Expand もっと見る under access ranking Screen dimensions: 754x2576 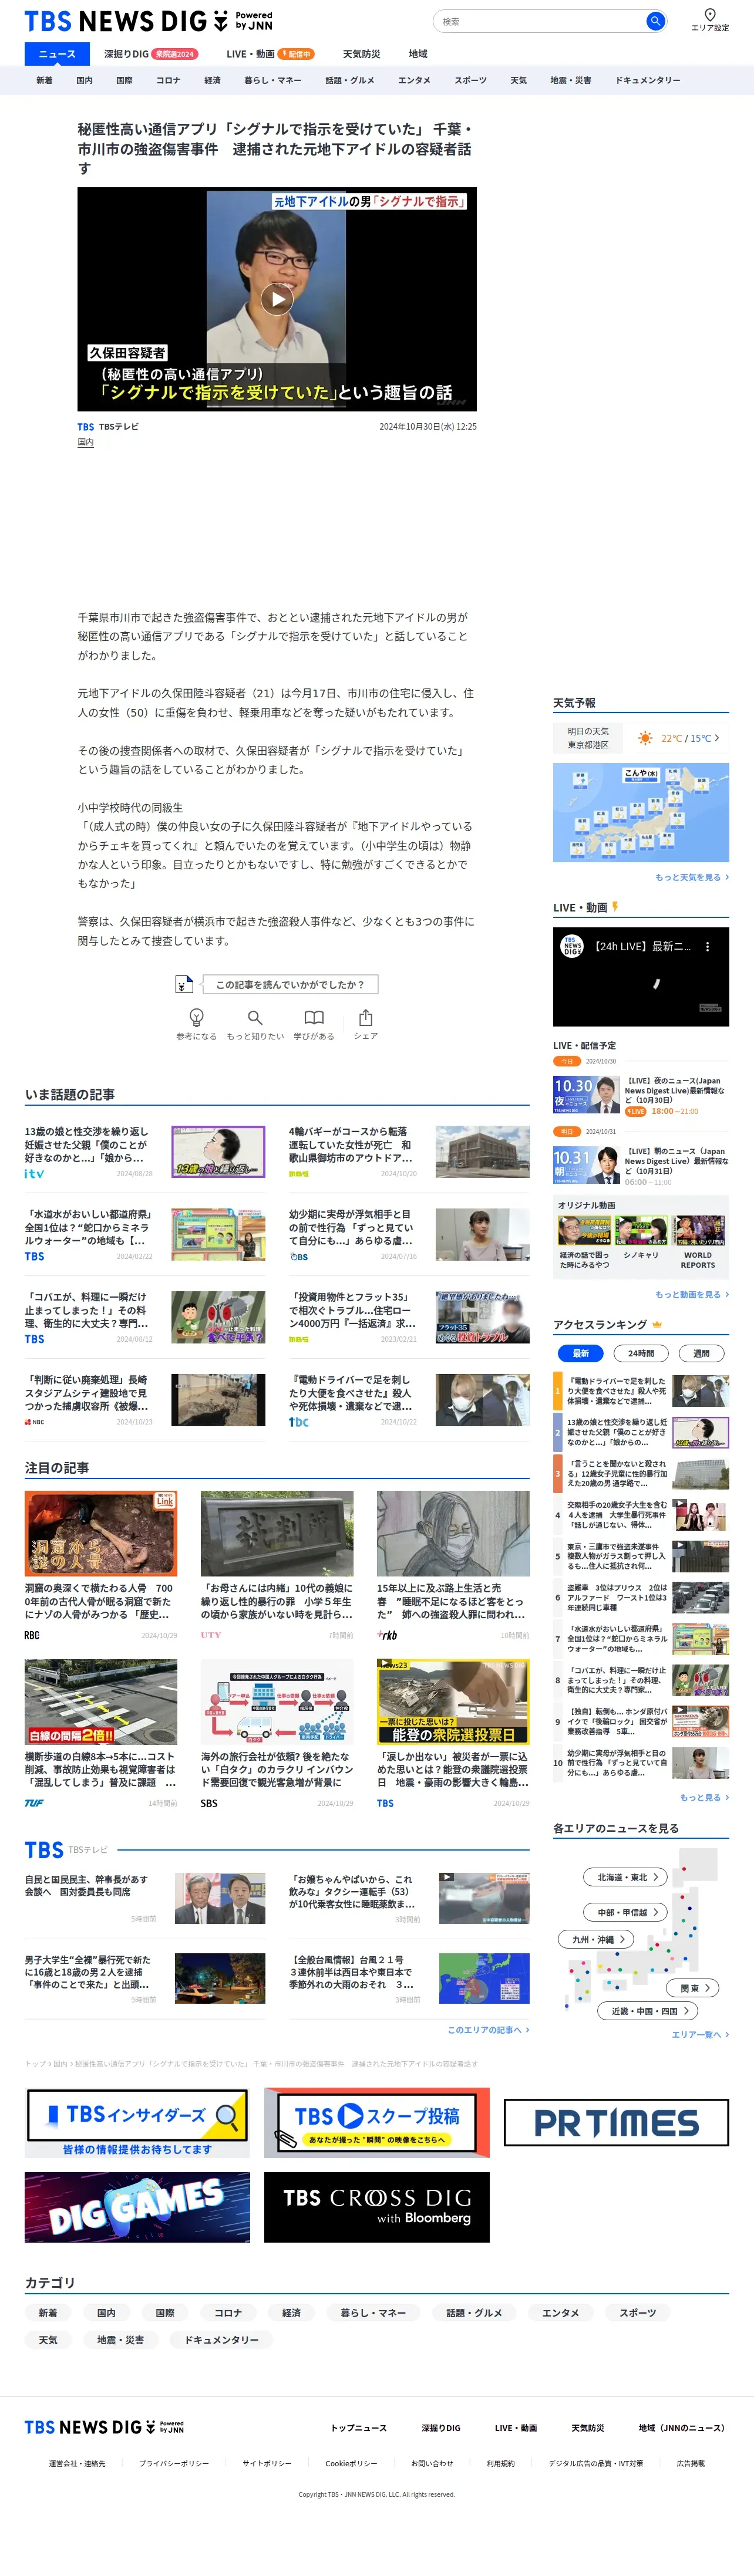[x=704, y=1797]
